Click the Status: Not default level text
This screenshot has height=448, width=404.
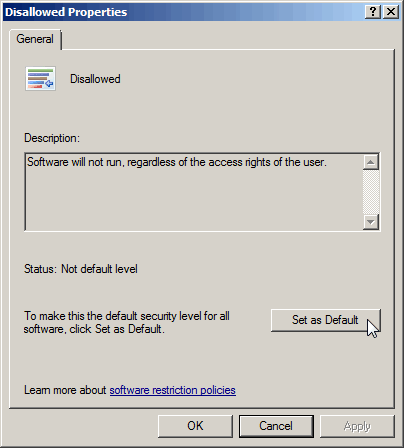pyautogui.click(x=81, y=269)
